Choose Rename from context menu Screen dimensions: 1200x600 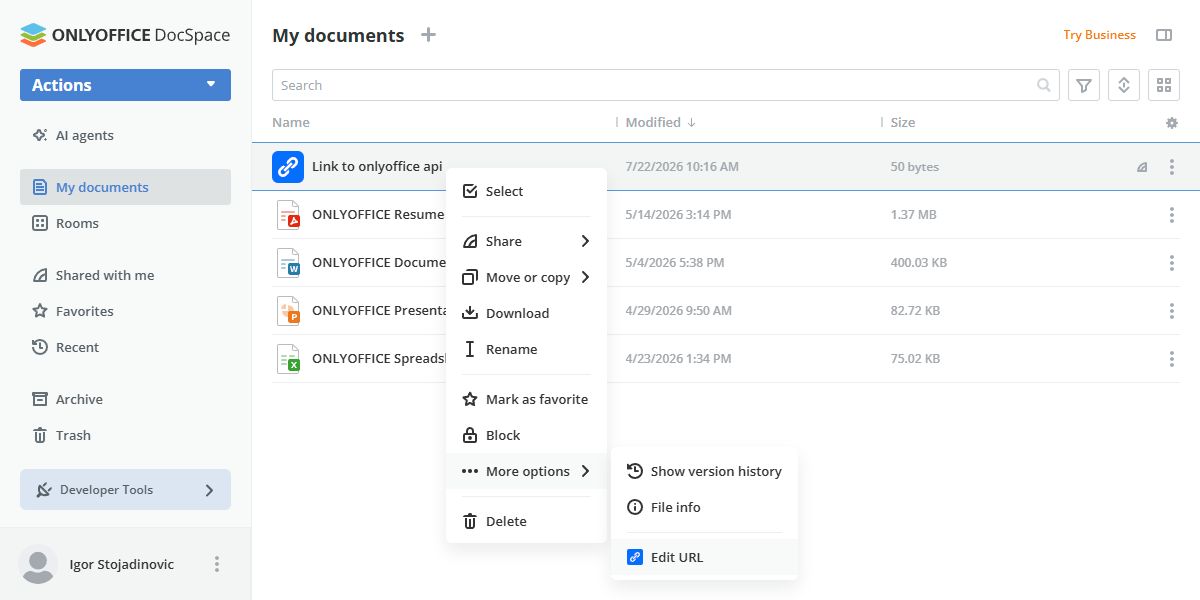tap(526, 349)
